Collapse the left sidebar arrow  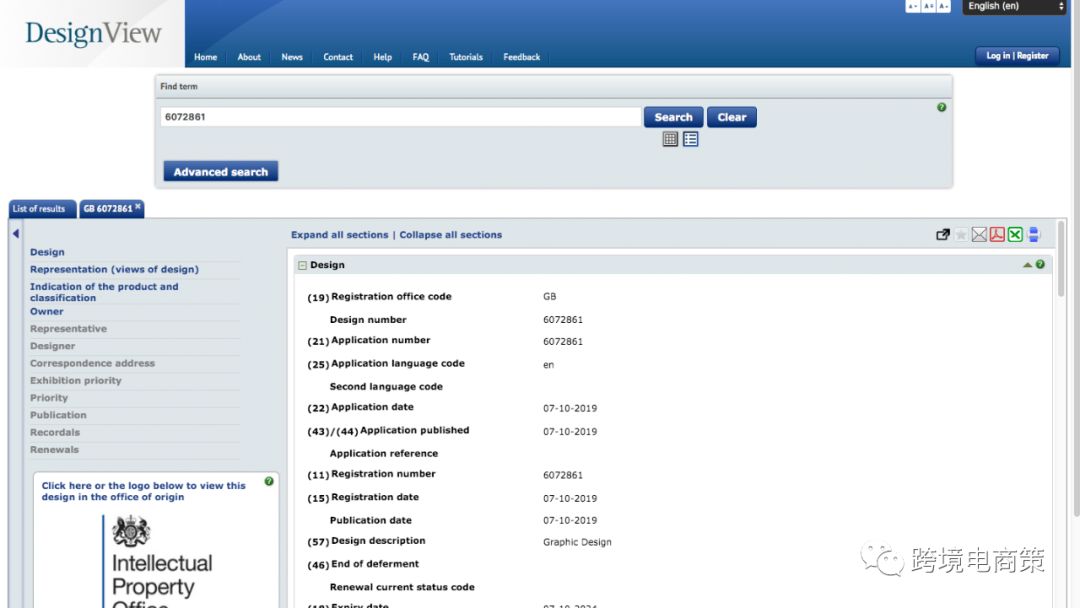click(x=15, y=233)
